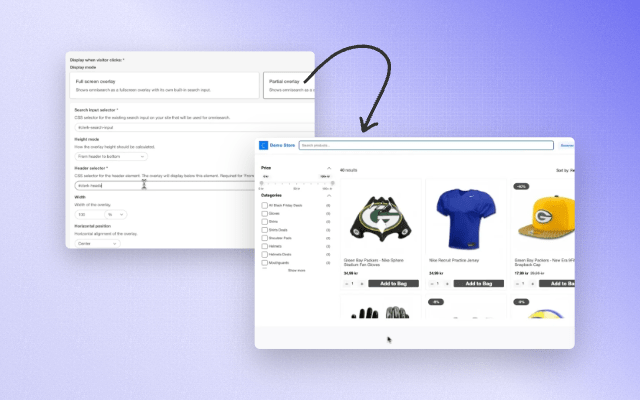Increase quantity for the Fan Gloves

(x=362, y=284)
